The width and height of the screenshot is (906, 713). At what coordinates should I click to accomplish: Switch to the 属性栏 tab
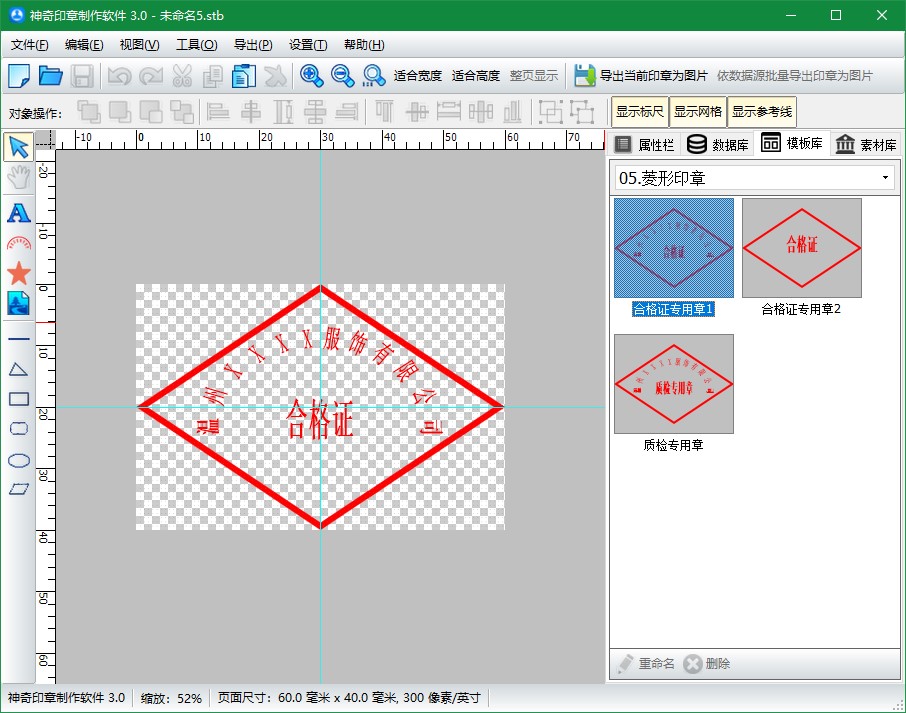tap(645, 145)
